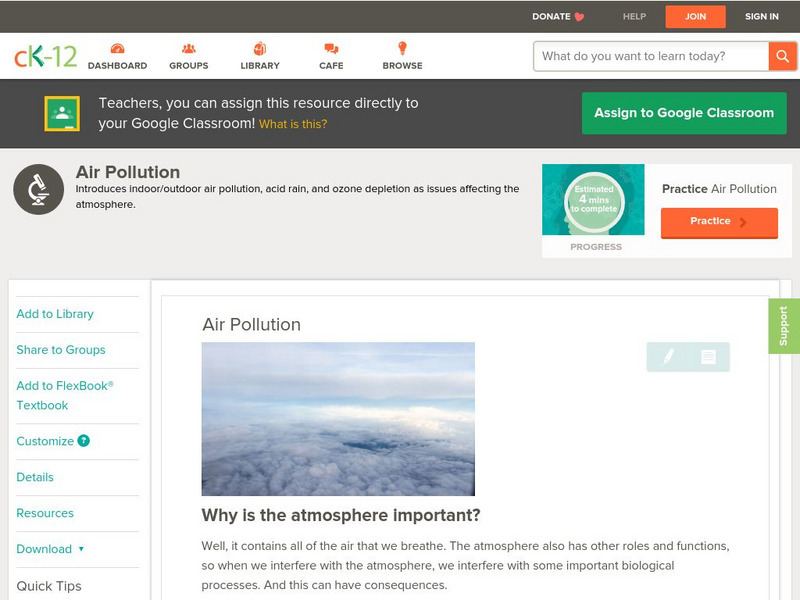Open the GROUPS menu label
800x600 pixels.
click(x=189, y=66)
